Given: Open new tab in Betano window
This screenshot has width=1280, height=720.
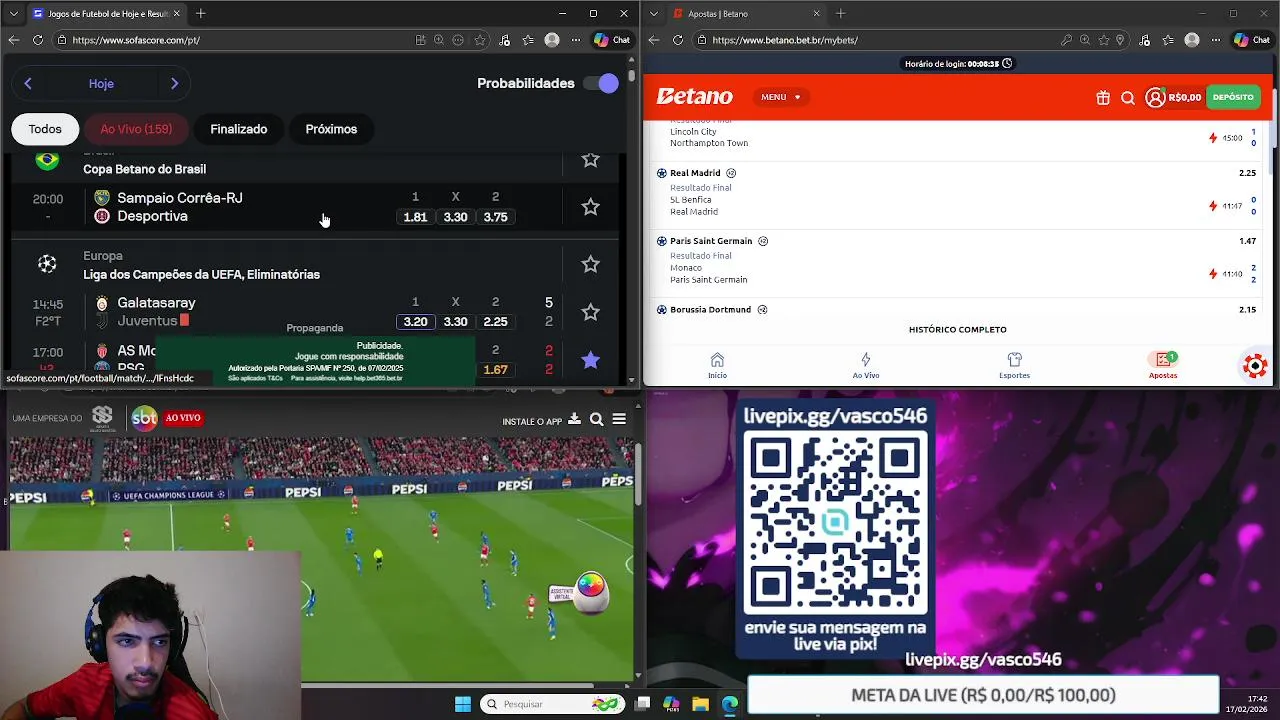Looking at the screenshot, I should [840, 13].
